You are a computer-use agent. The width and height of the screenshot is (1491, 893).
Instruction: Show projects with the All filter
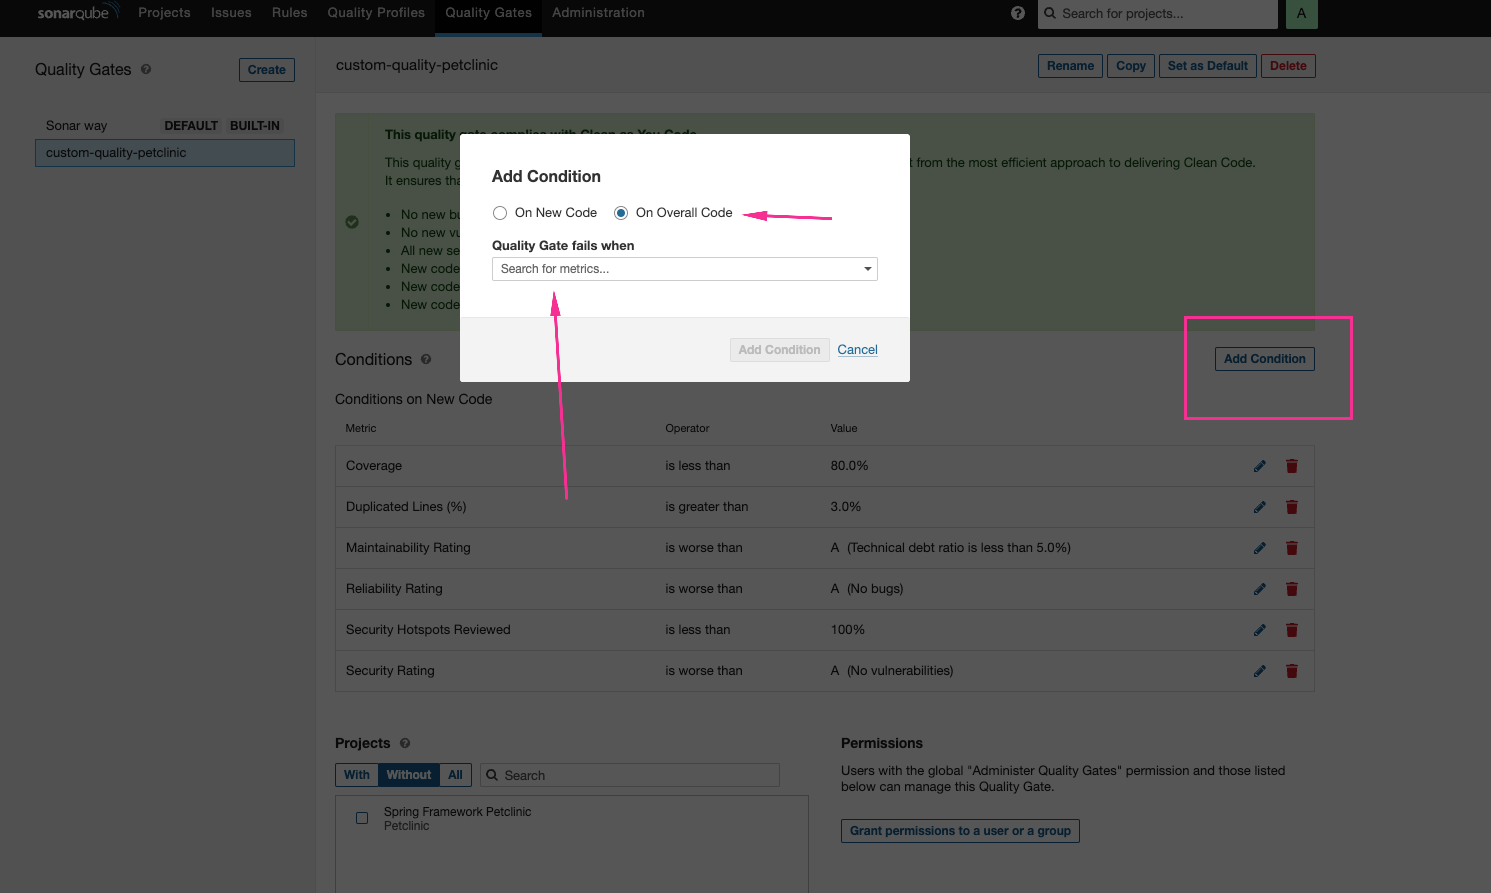click(455, 775)
